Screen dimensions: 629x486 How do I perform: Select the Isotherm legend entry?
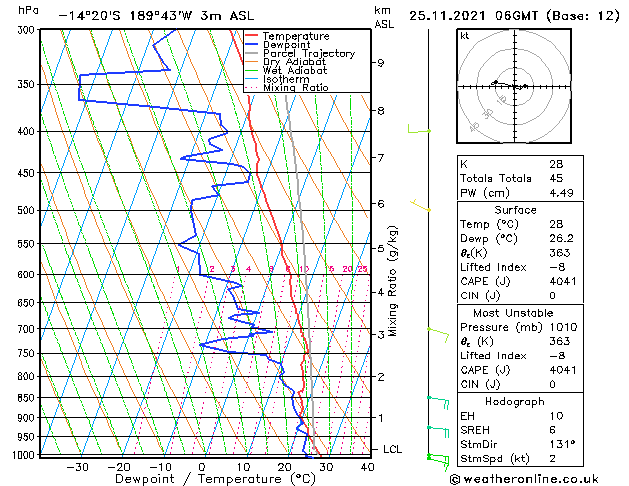pos(283,79)
